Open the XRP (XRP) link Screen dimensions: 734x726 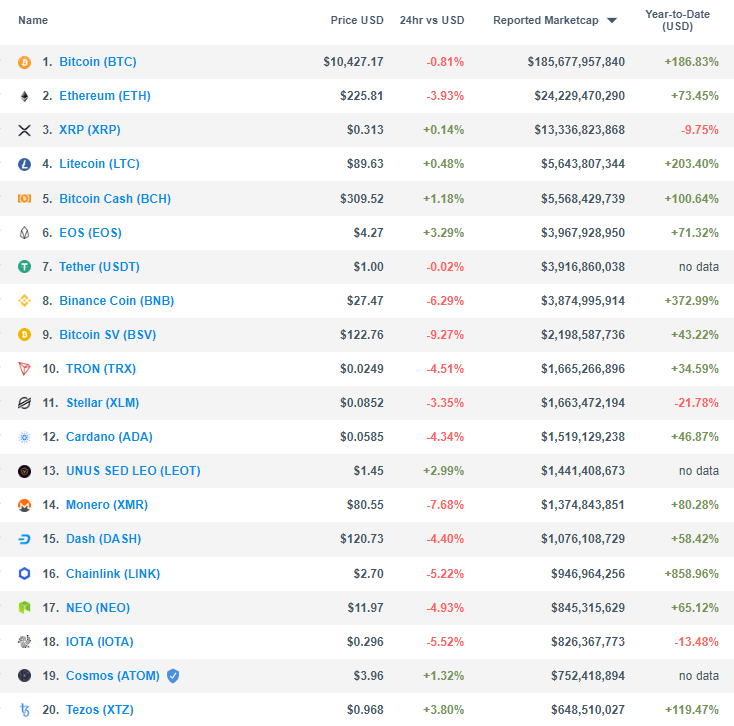(x=90, y=130)
